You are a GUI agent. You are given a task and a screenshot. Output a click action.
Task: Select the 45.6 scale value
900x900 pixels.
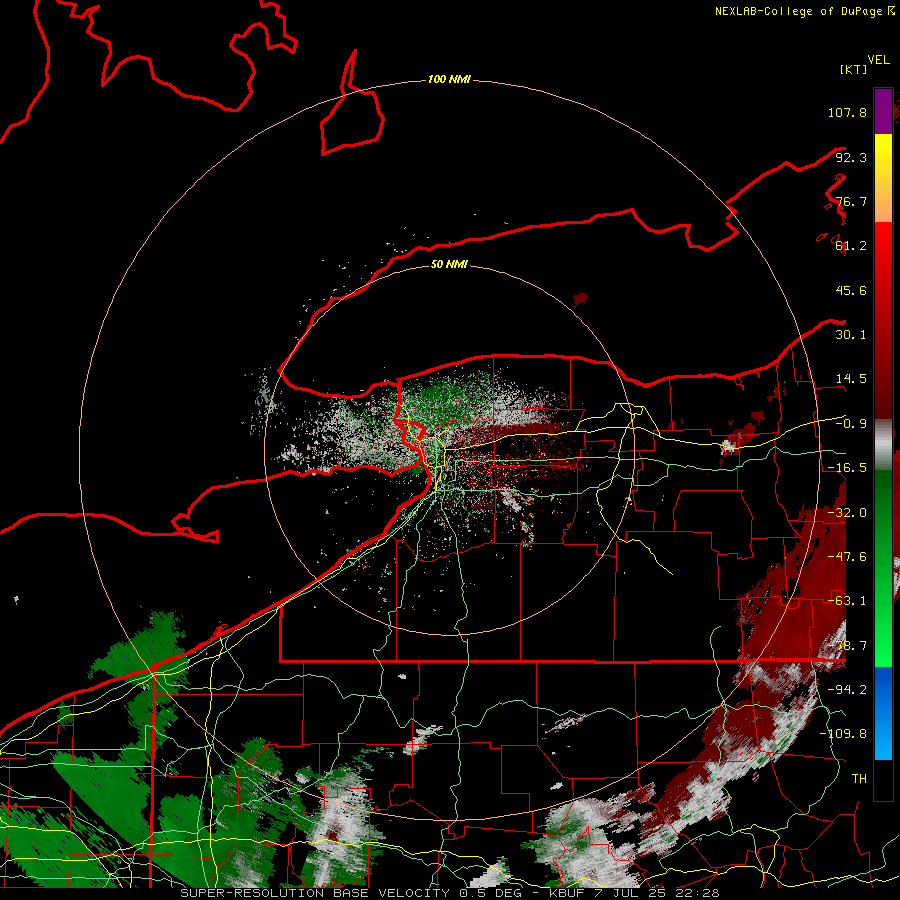click(851, 290)
